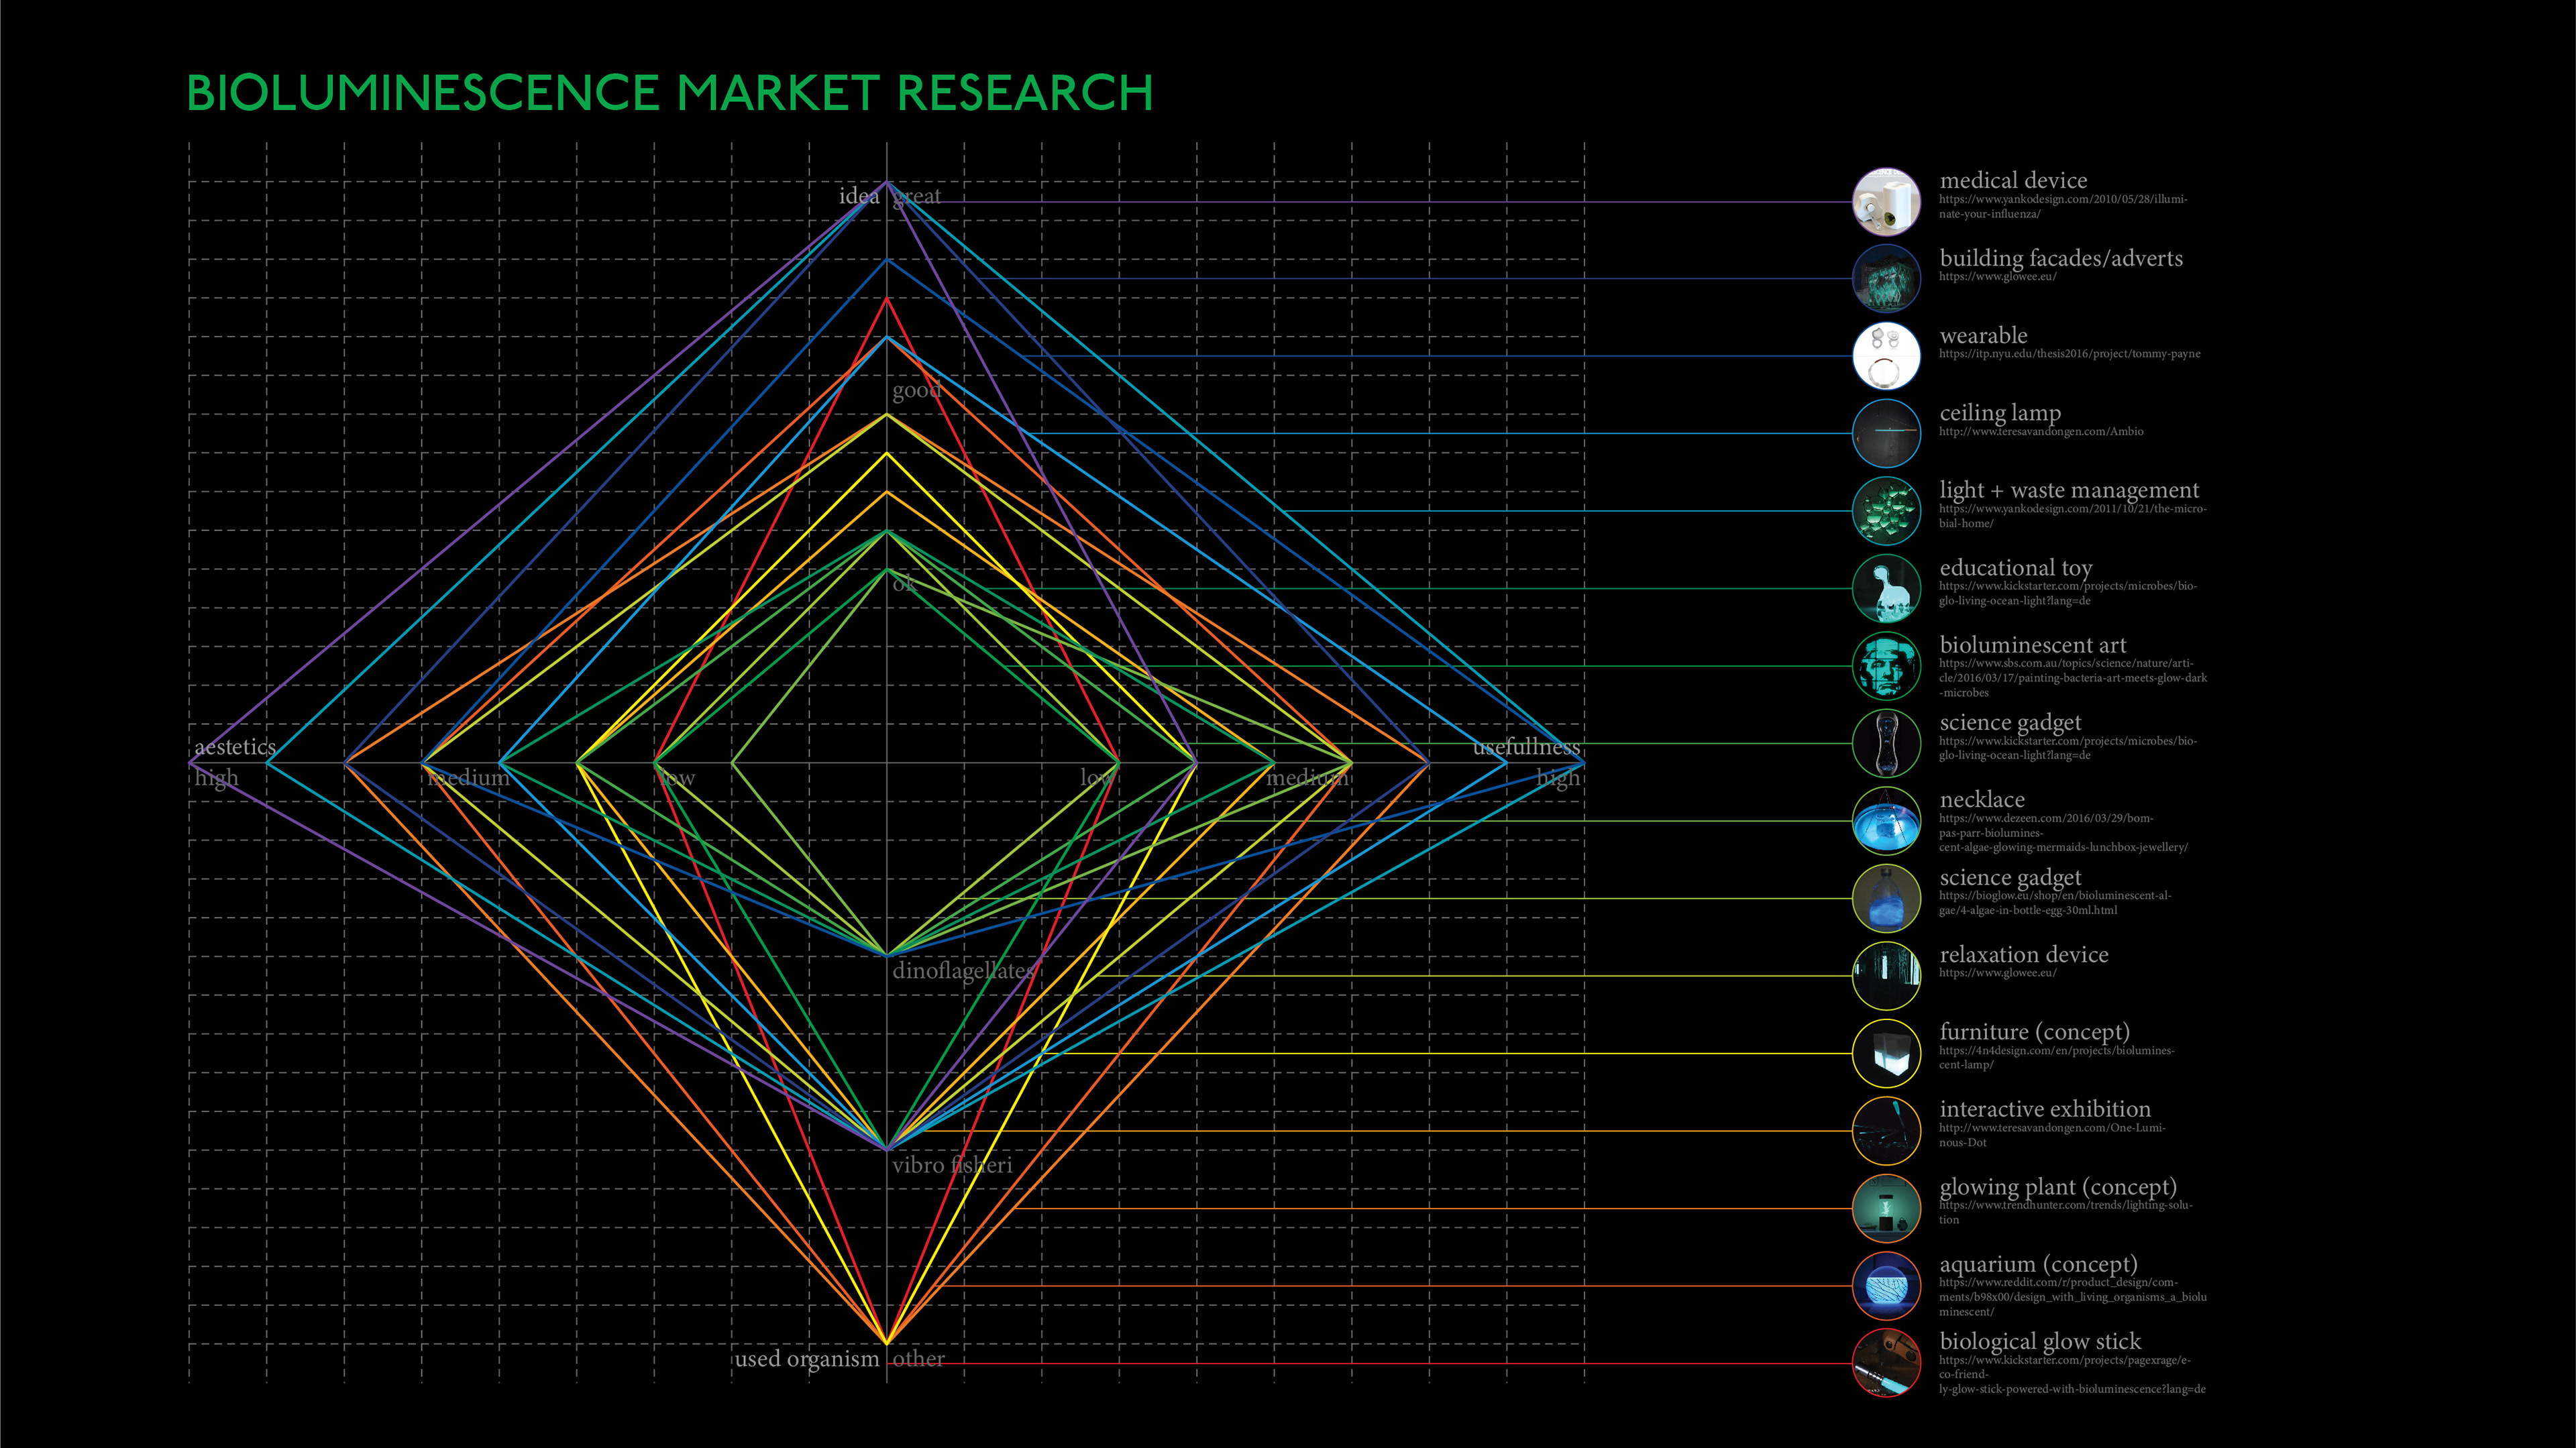The width and height of the screenshot is (2576, 1448).
Task: Click the educational toy dinosaur thumbnail
Action: click(x=1886, y=589)
